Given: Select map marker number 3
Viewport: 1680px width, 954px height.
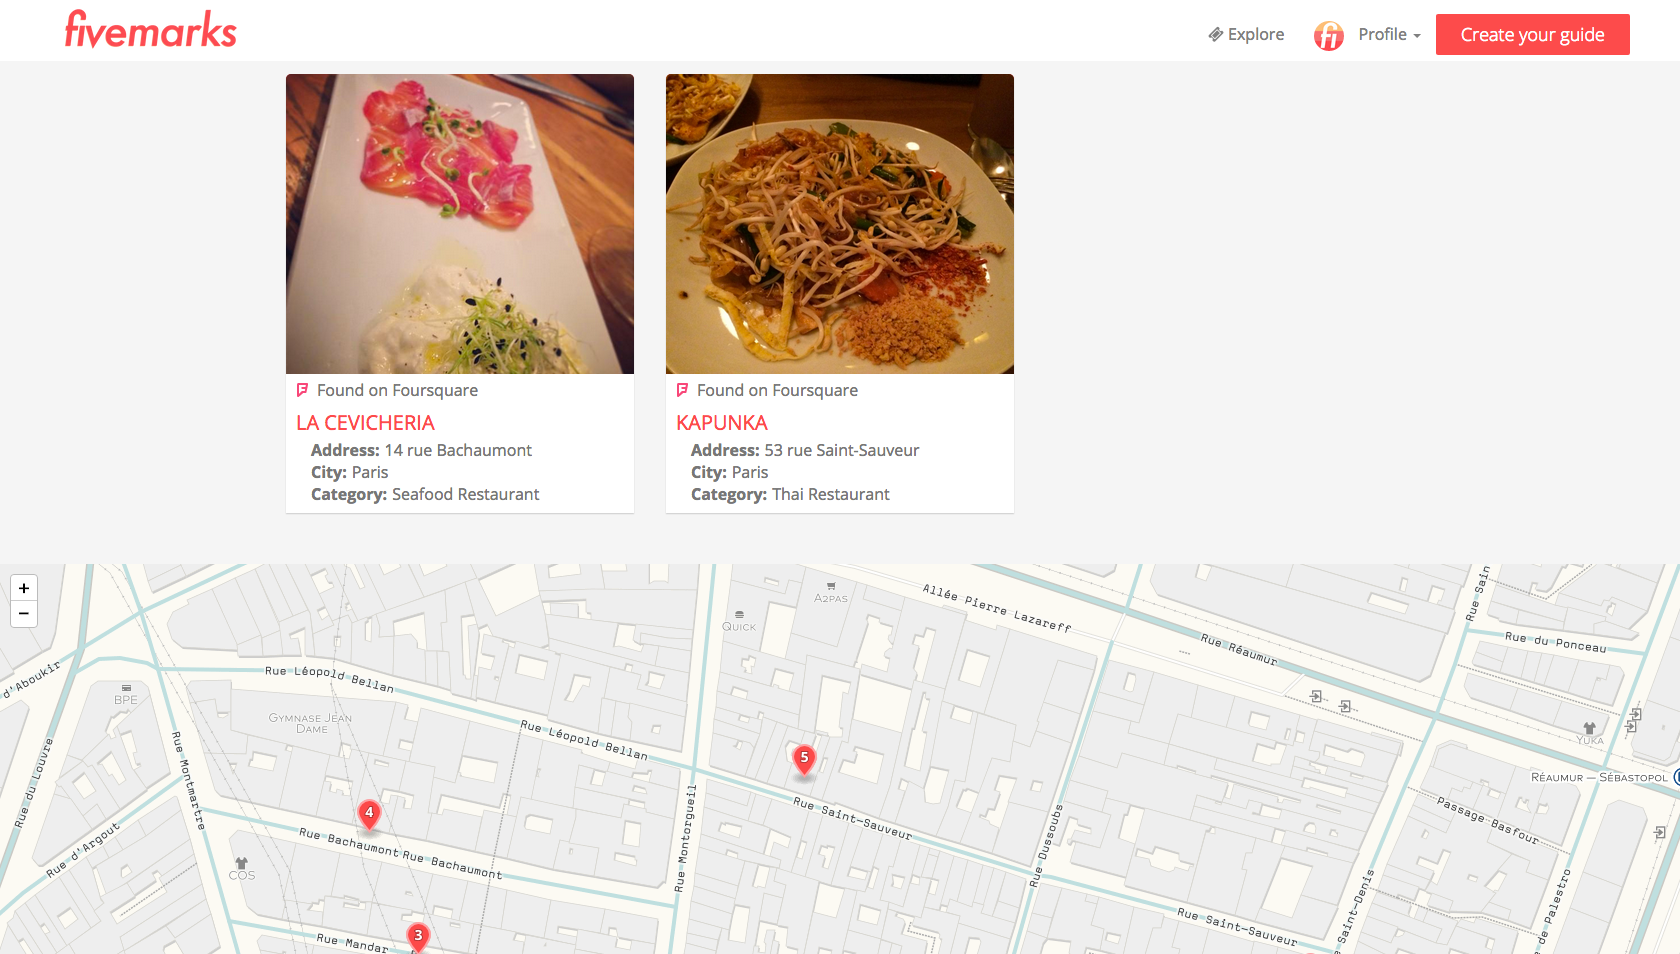Looking at the screenshot, I should pos(418,937).
